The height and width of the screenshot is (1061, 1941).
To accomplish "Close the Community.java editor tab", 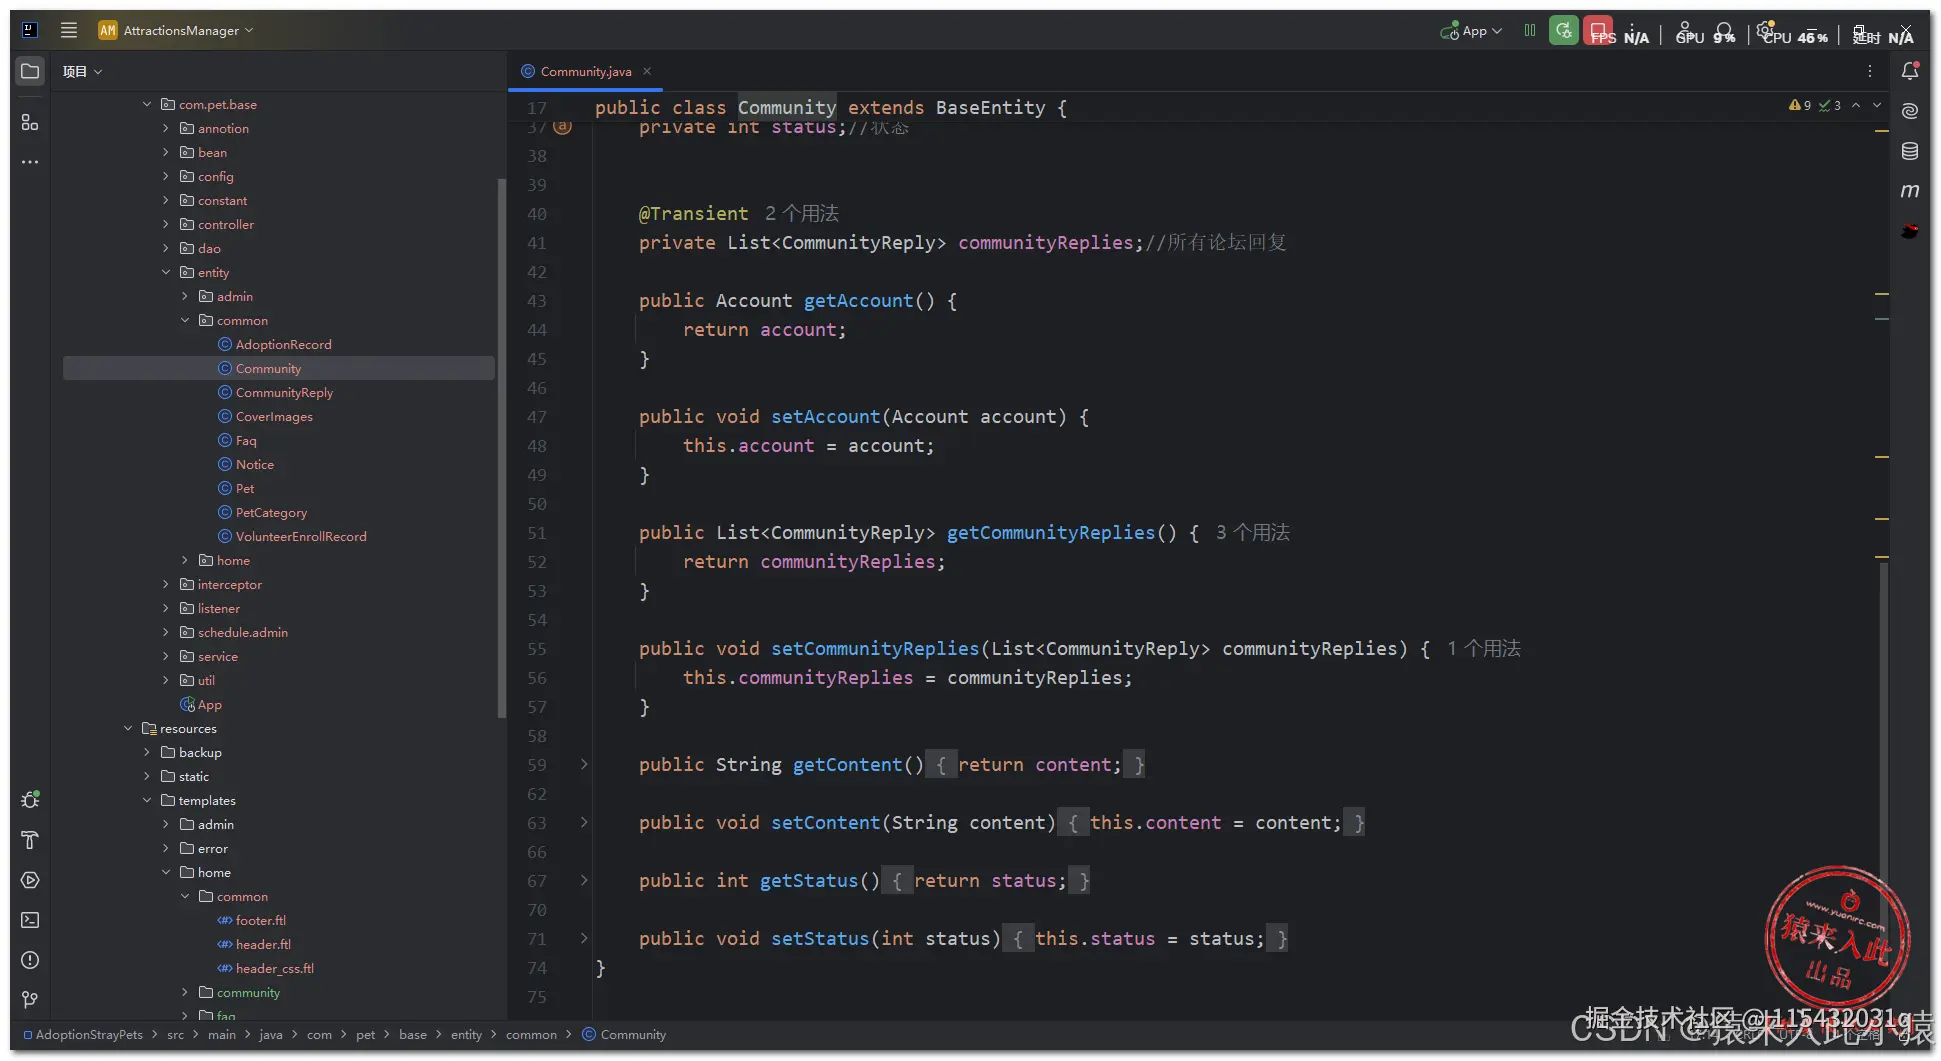I will (x=647, y=71).
